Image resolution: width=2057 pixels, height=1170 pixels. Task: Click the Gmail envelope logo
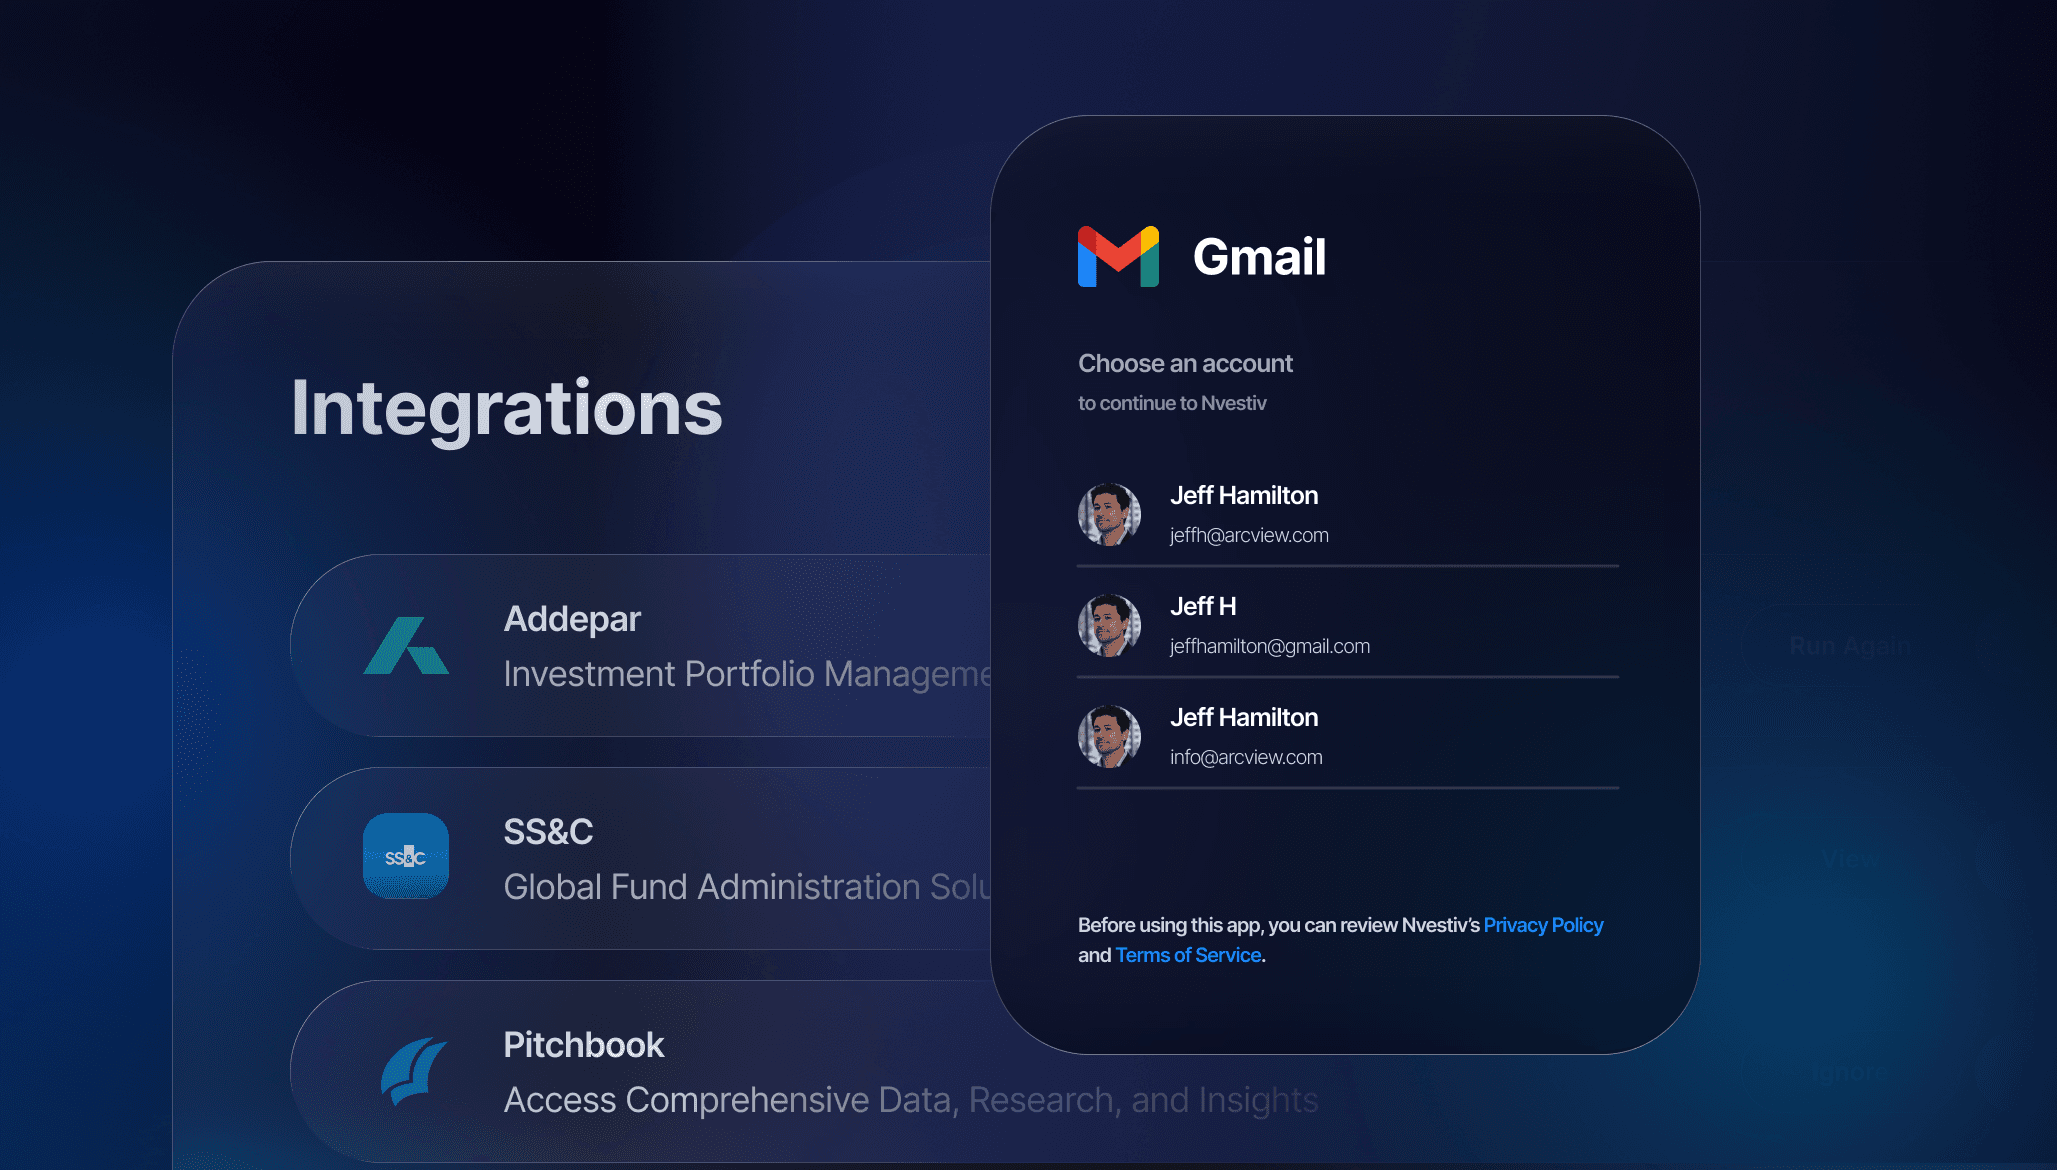point(1118,257)
